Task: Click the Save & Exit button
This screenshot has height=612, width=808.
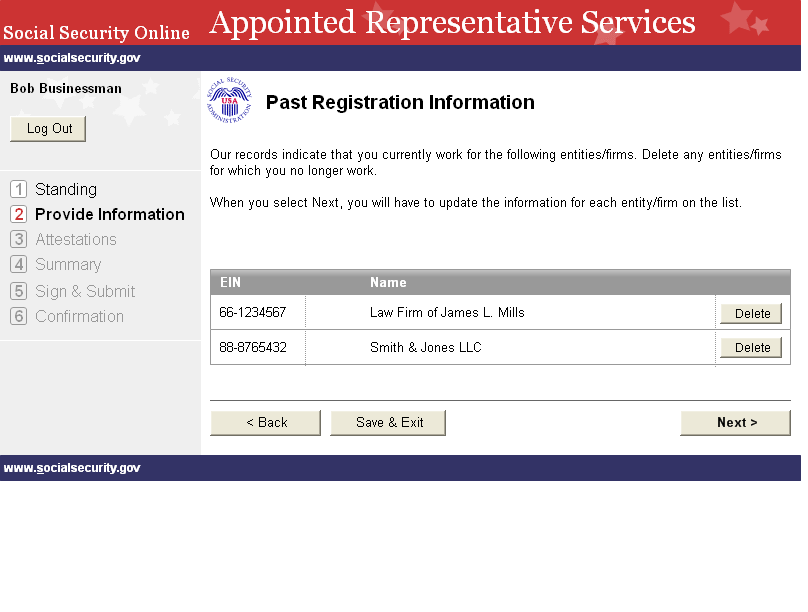Action: point(388,423)
